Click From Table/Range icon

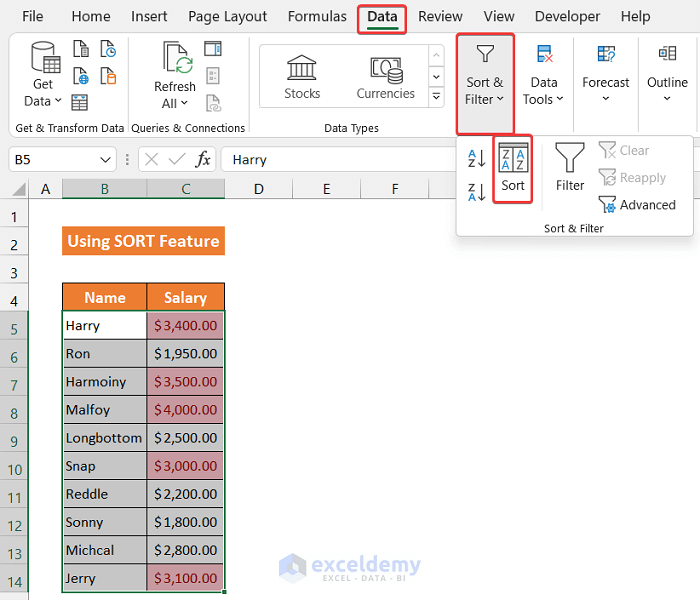click(x=79, y=103)
